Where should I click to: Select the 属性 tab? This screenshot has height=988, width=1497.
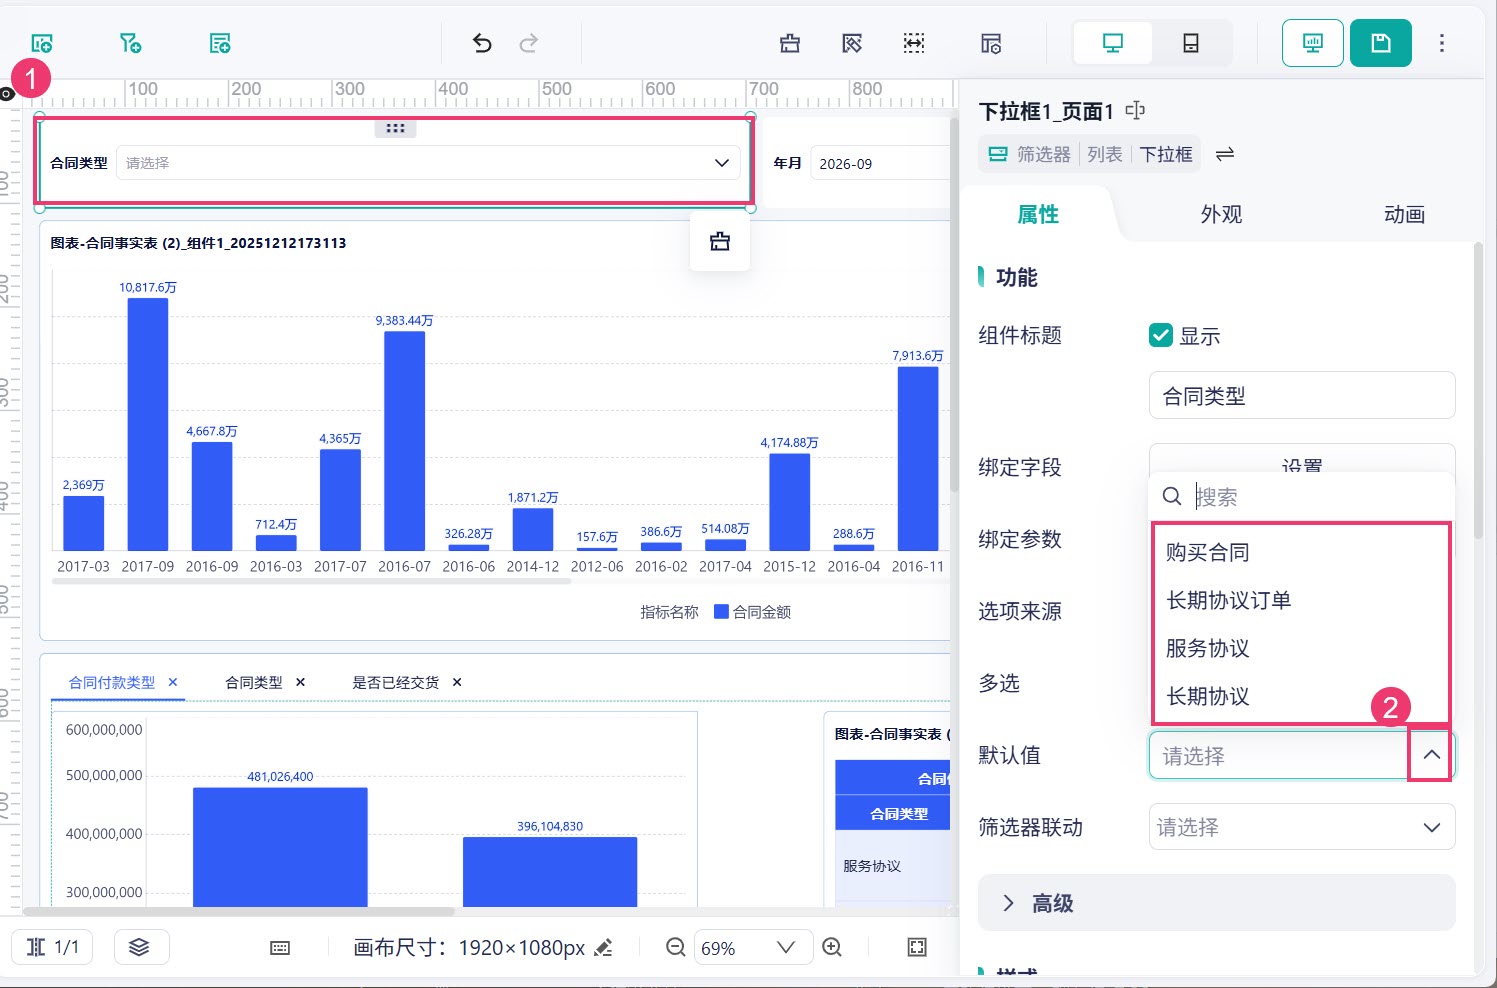pyautogui.click(x=1038, y=214)
